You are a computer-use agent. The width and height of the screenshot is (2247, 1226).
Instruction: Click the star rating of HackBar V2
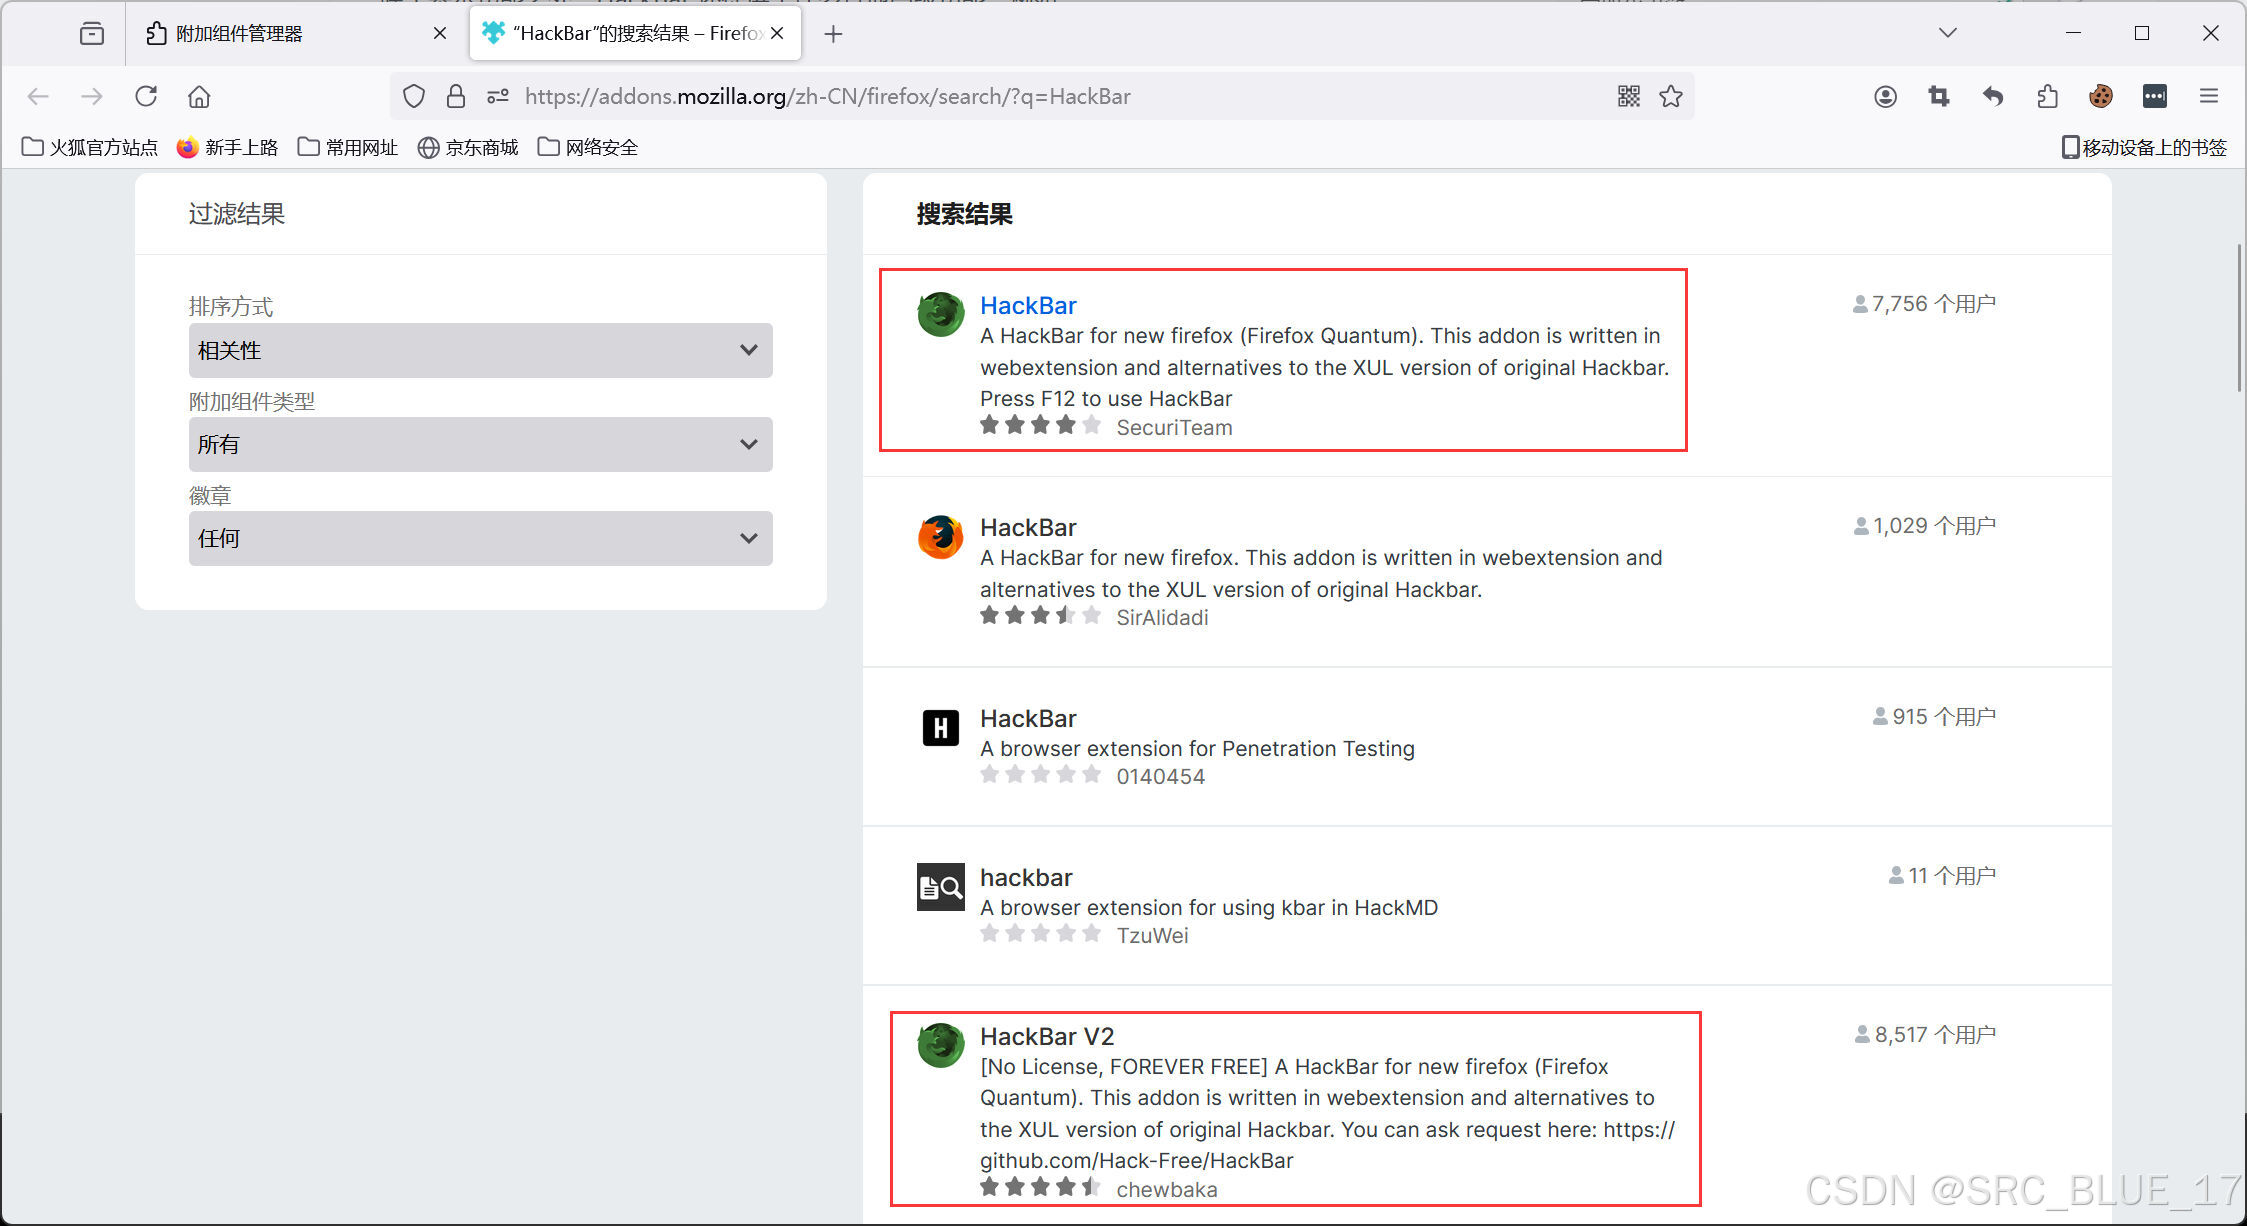(1040, 1187)
